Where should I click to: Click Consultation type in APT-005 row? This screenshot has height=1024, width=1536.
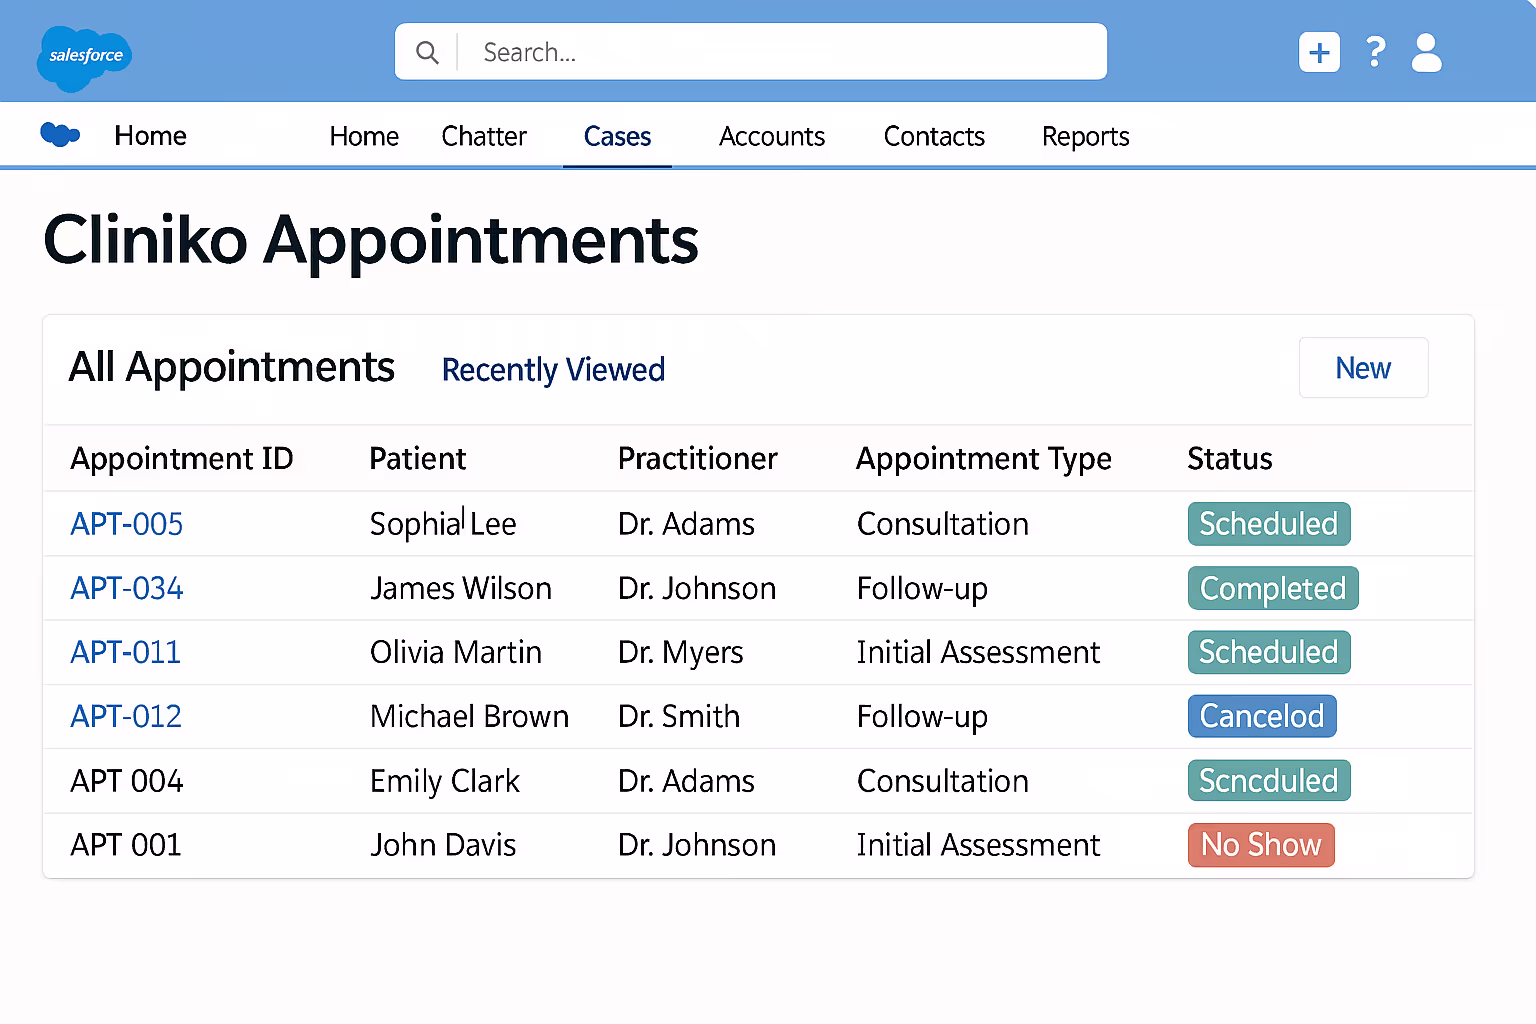point(943,524)
